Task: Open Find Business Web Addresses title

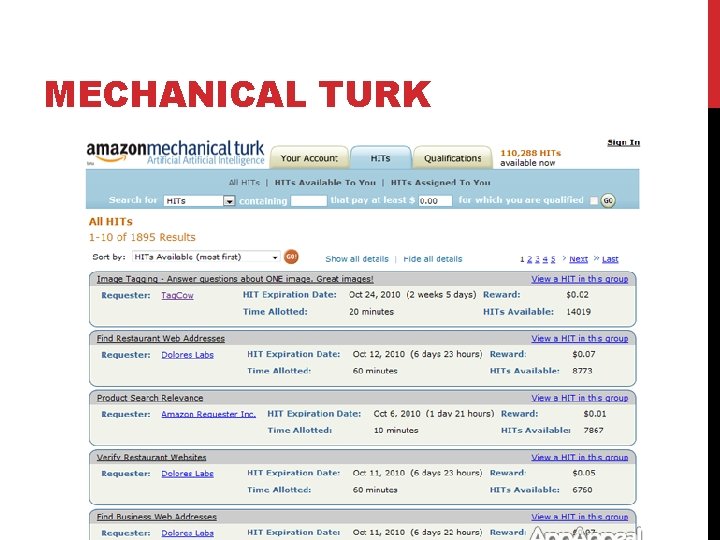Action: 157,517
